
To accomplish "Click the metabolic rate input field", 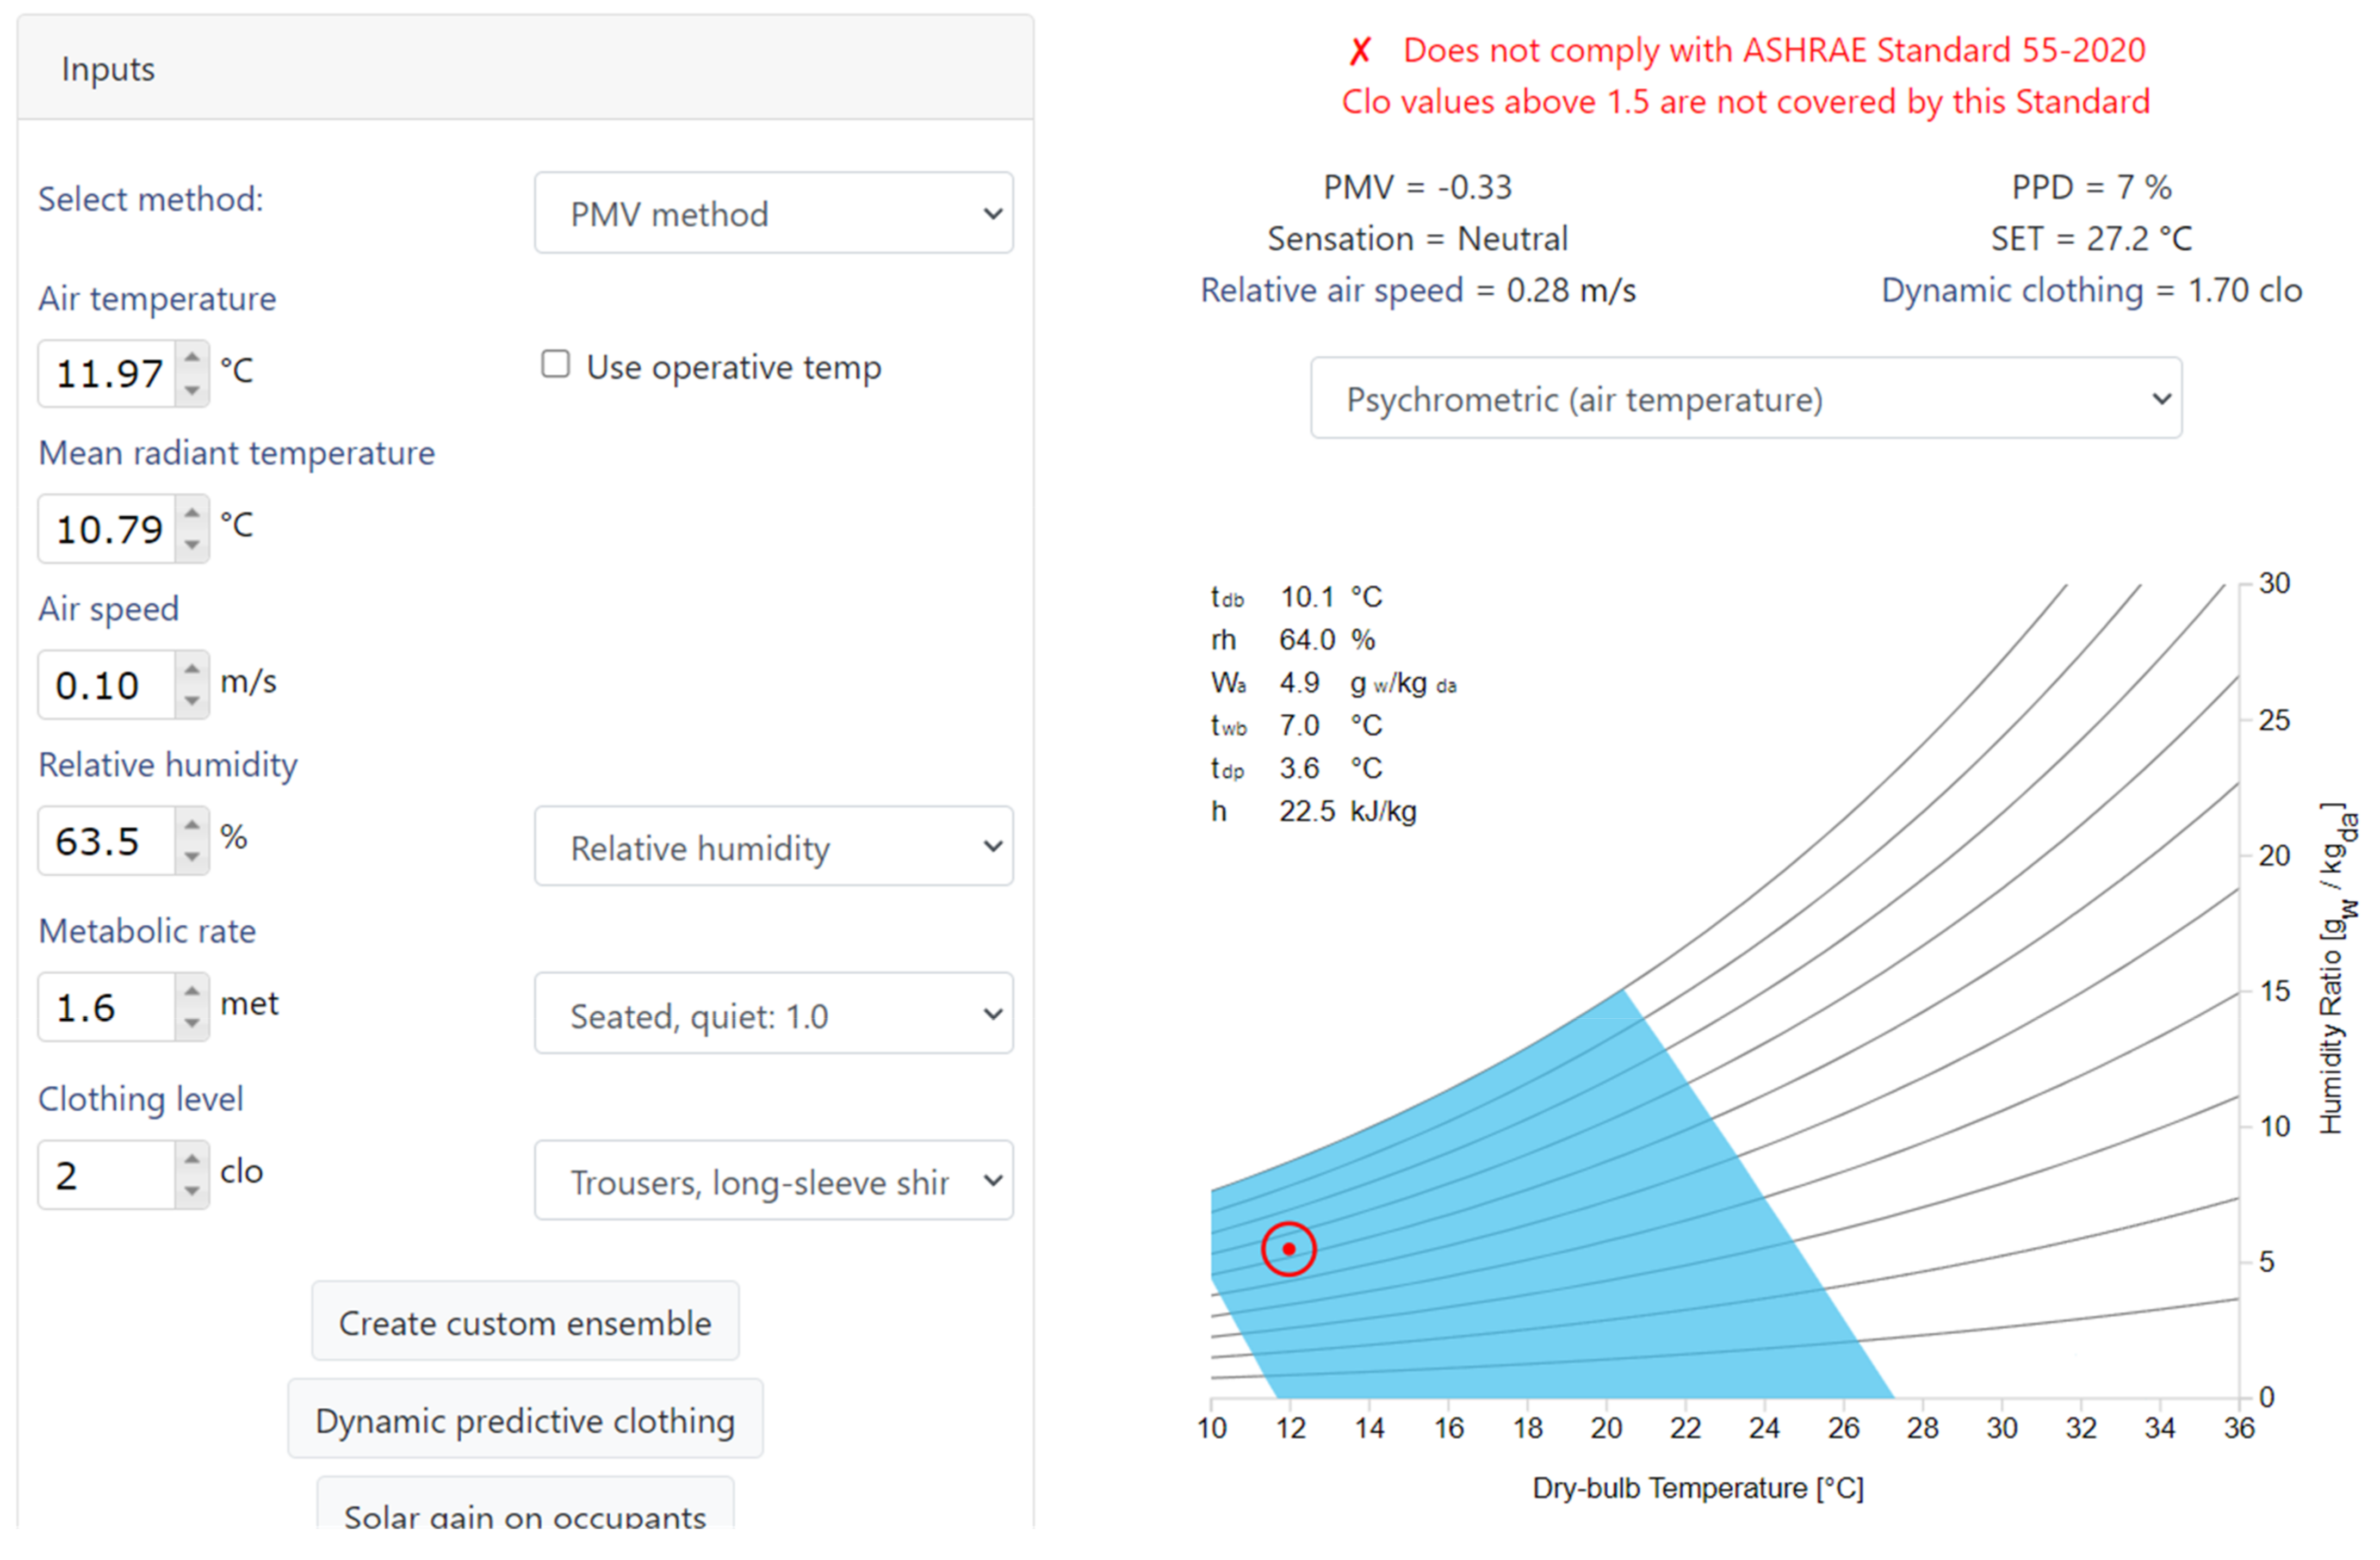I will [106, 1008].
